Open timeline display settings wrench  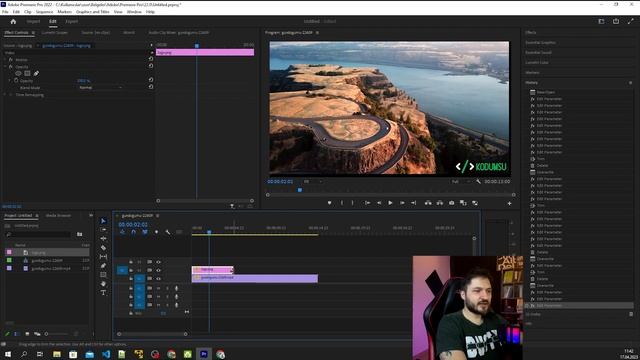pos(168,232)
